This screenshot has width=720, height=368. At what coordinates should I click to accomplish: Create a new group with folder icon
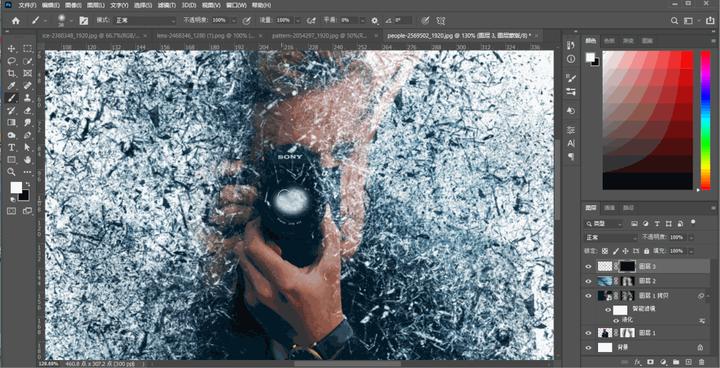[676, 362]
